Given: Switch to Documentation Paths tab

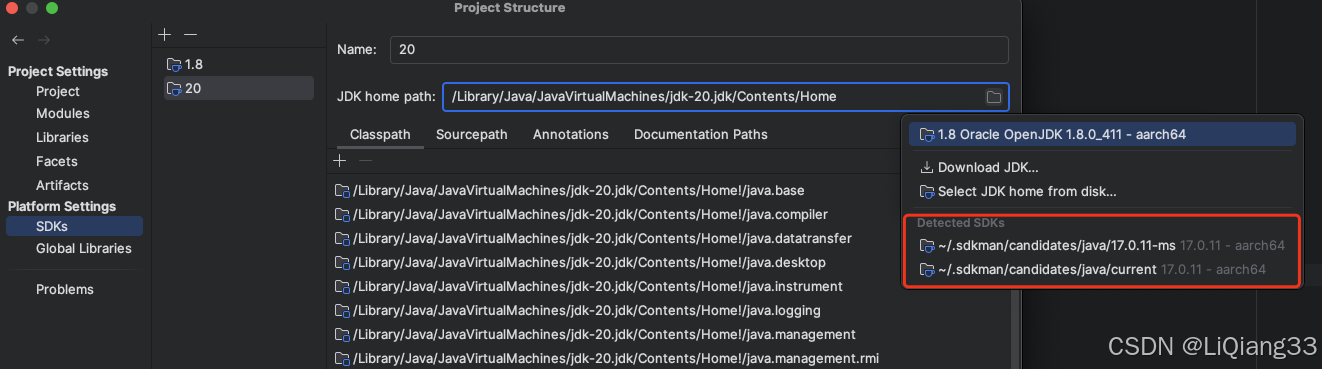Looking at the screenshot, I should click(701, 134).
